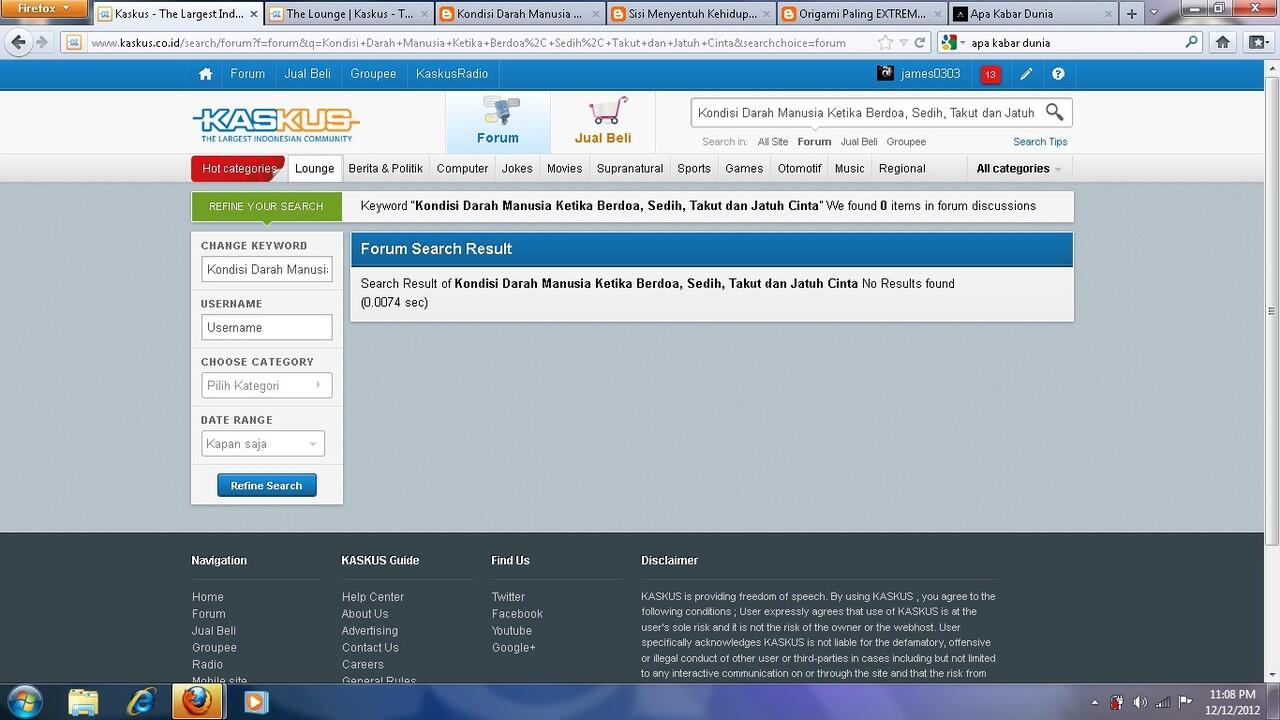Click the Firefox taskbar icon
Image resolution: width=1280 pixels, height=720 pixels.
point(197,702)
